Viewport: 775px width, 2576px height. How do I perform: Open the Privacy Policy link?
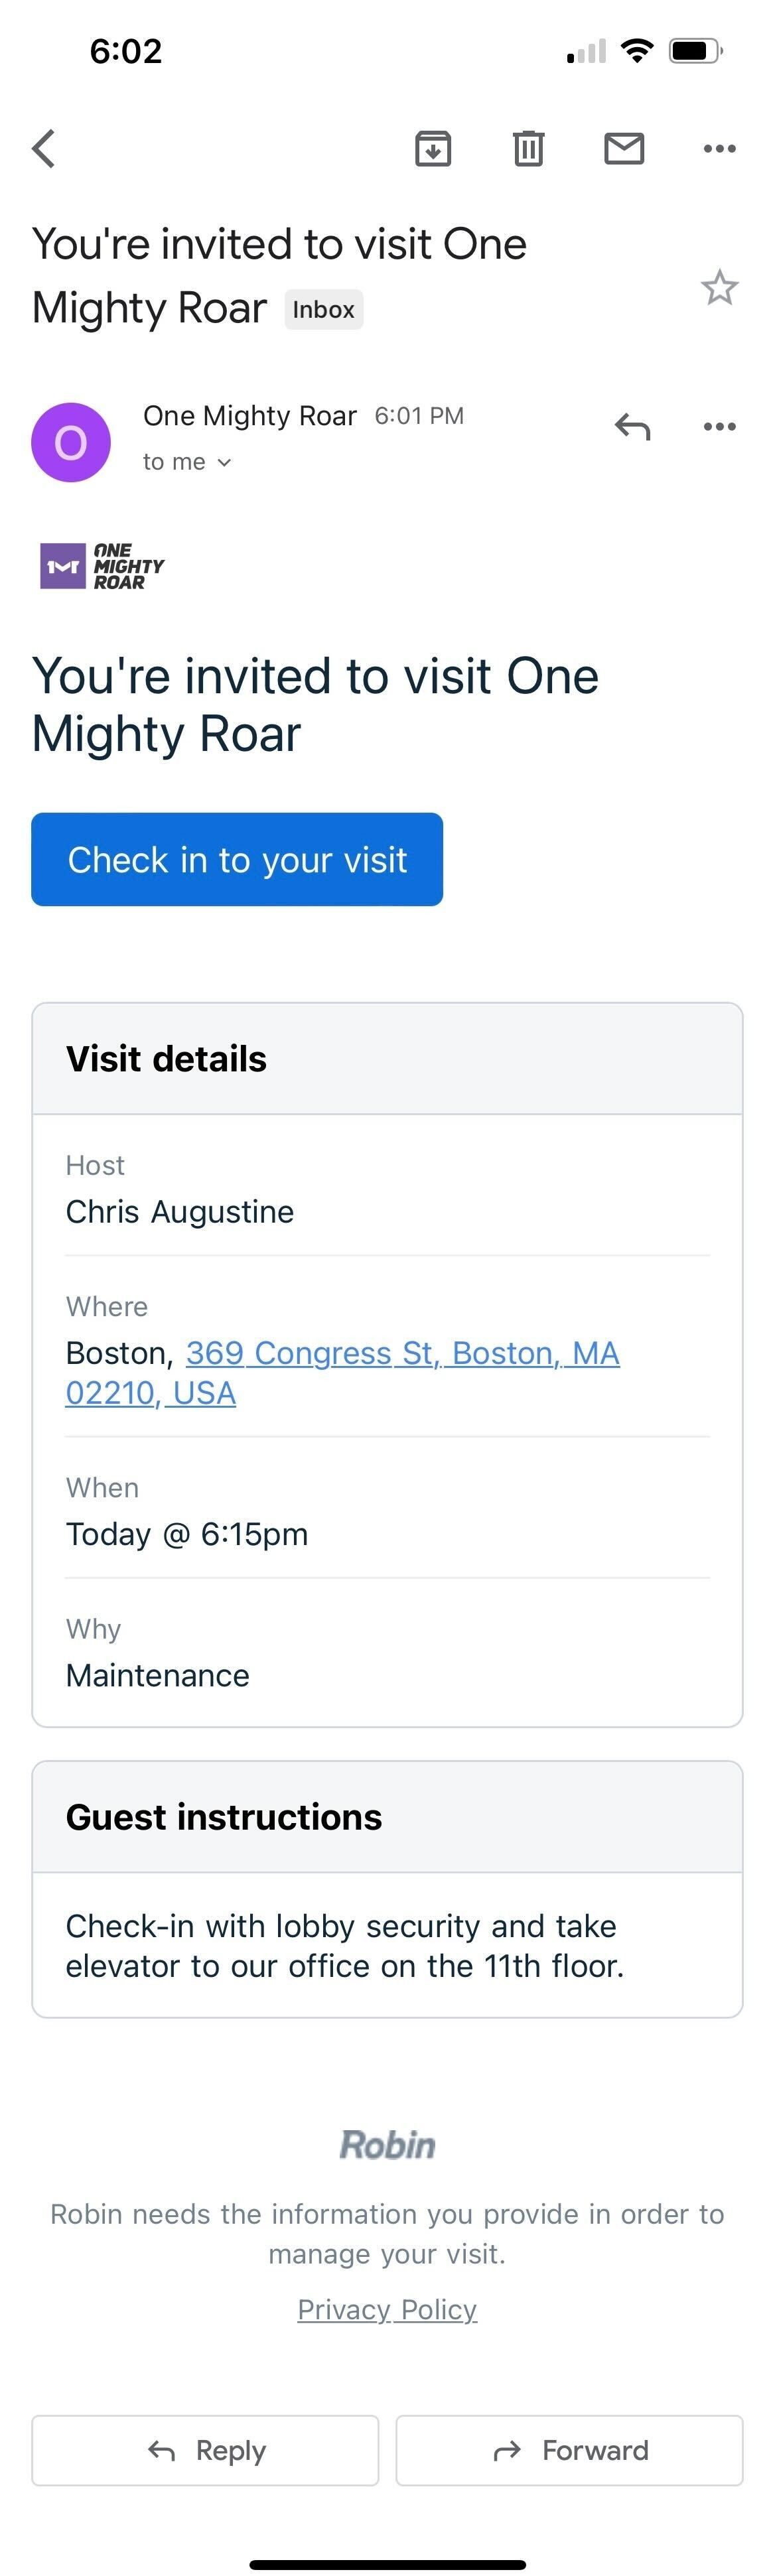point(387,2310)
